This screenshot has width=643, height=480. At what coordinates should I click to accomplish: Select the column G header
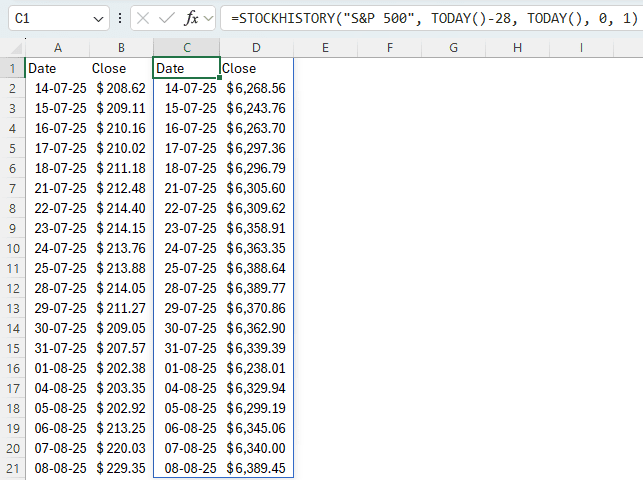(x=453, y=47)
